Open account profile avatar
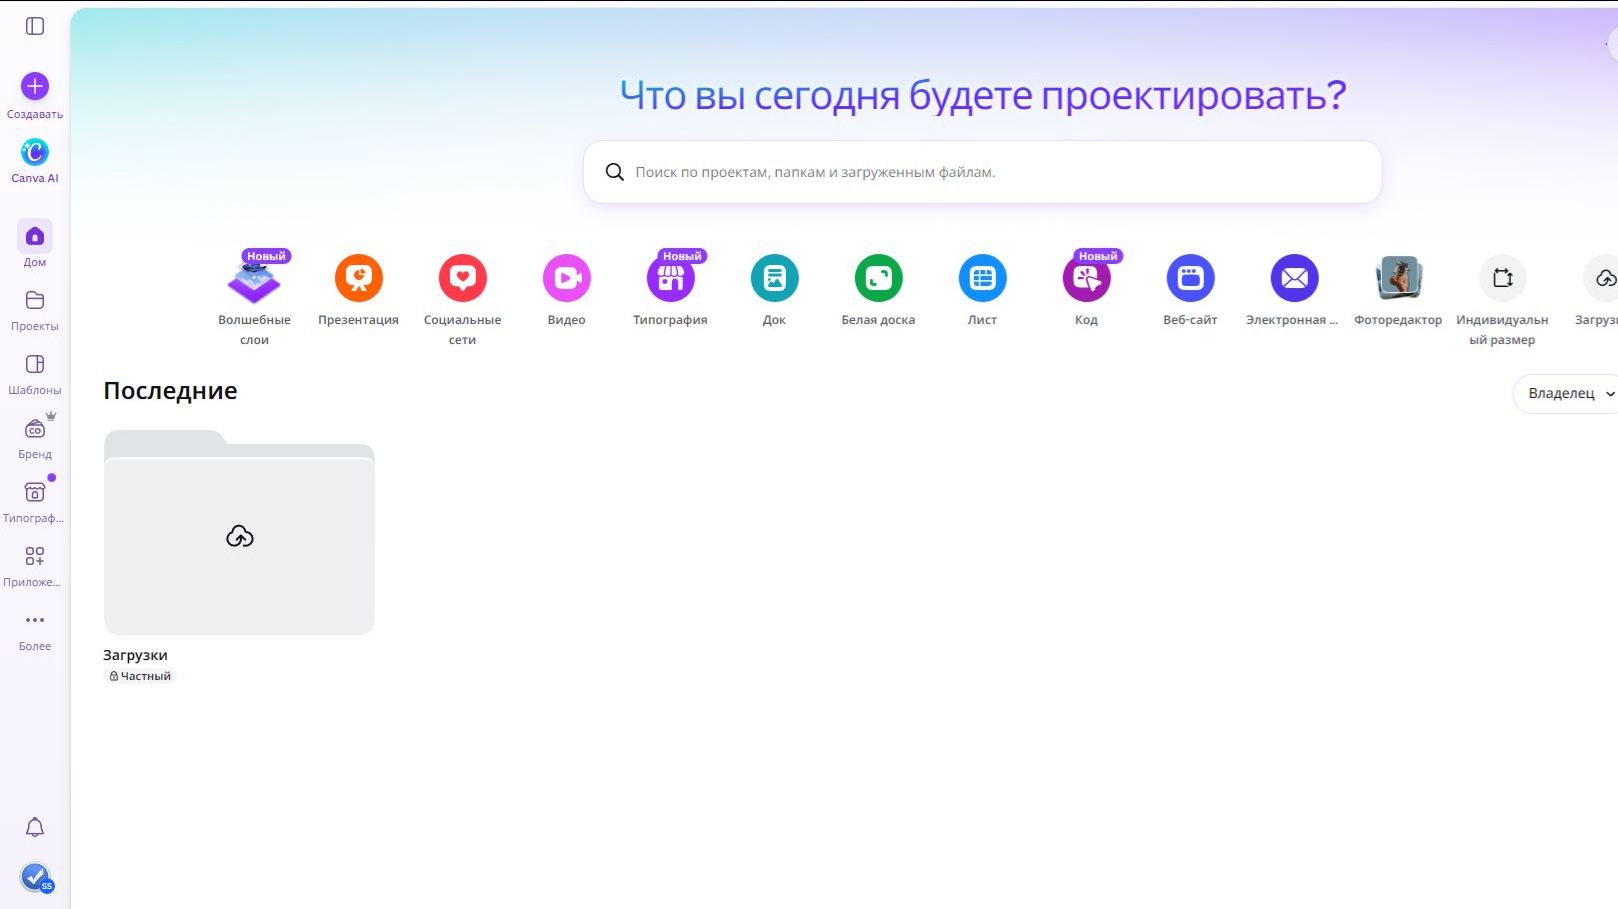Image resolution: width=1618 pixels, height=909 pixels. pos(36,877)
